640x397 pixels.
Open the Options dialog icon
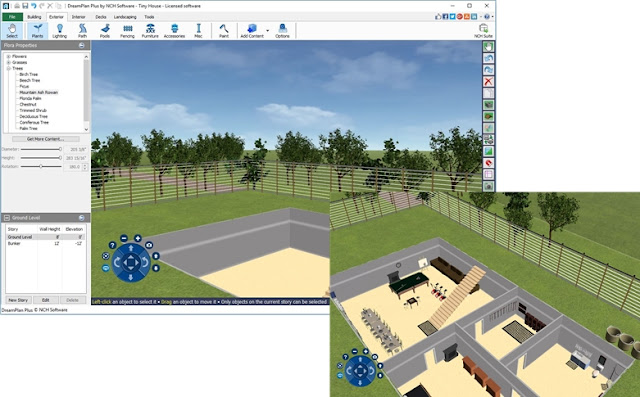(282, 31)
